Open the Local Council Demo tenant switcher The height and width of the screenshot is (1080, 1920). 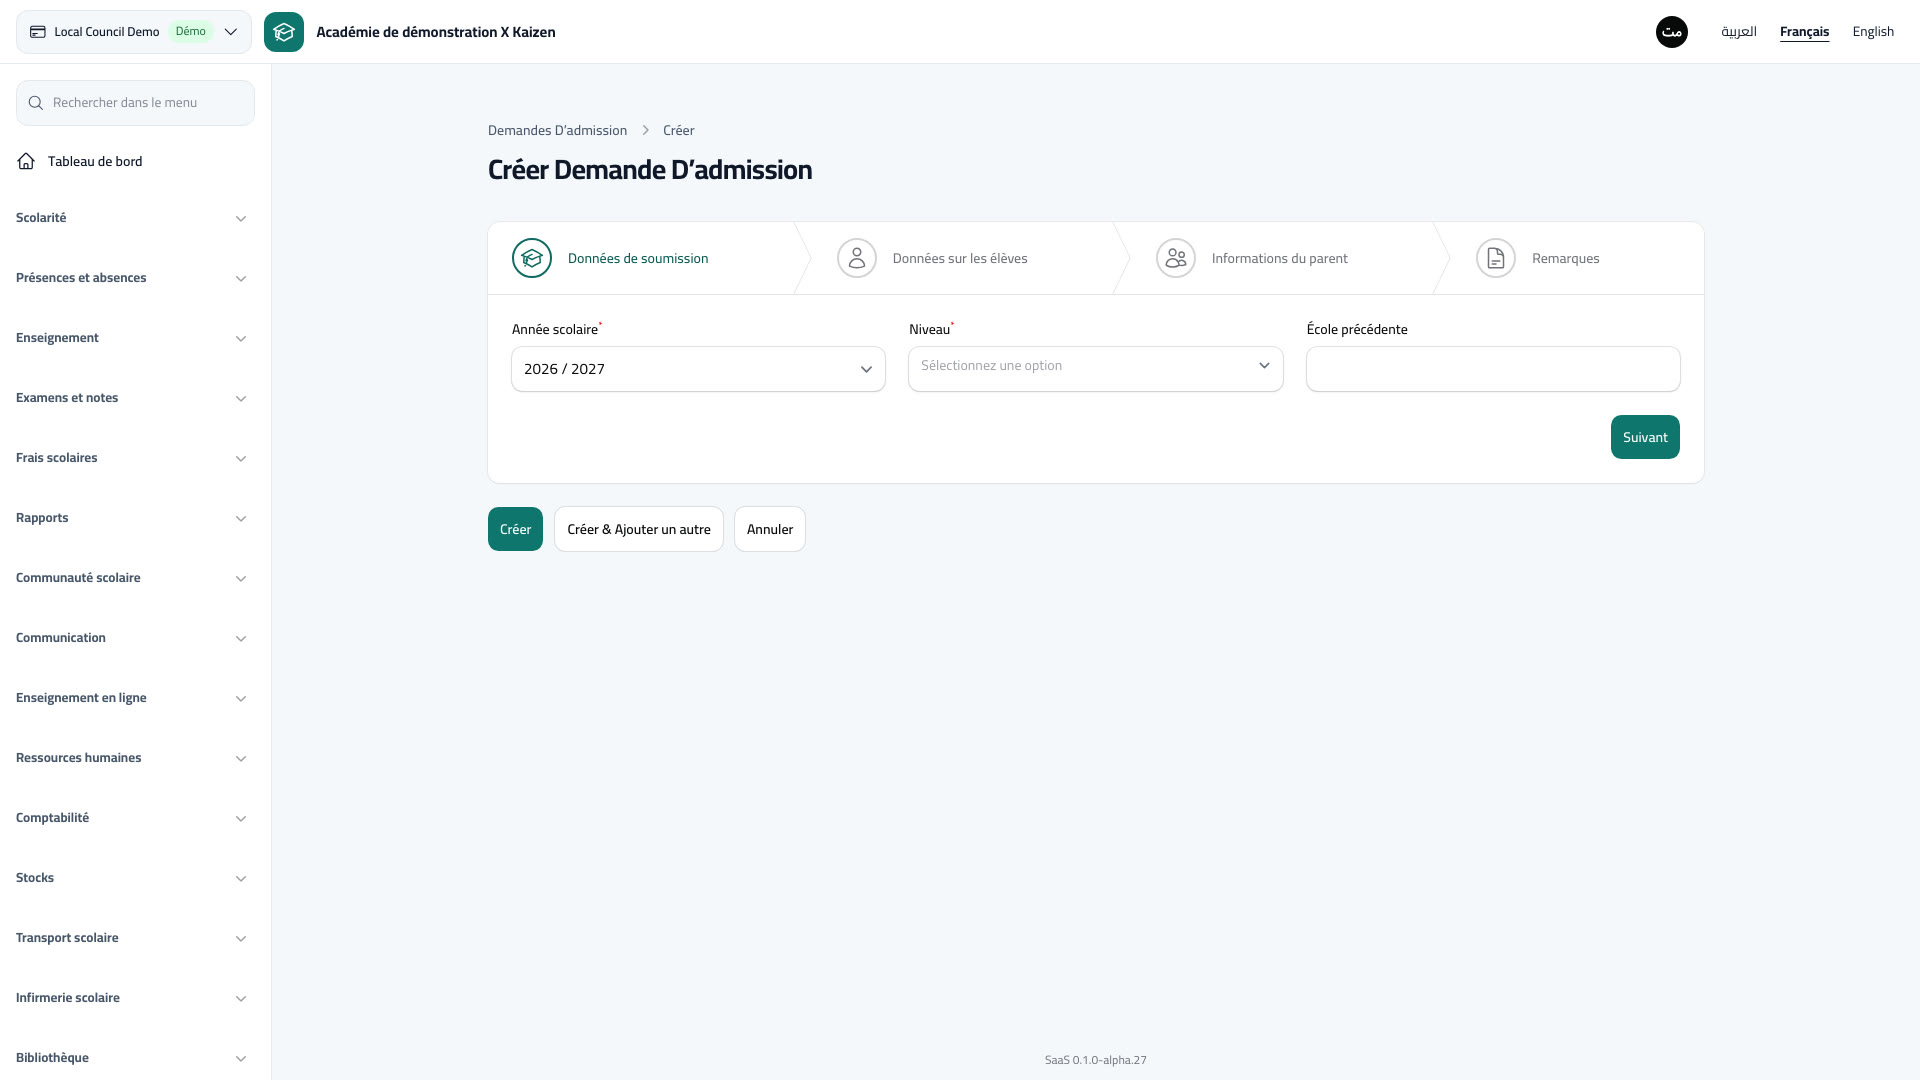[x=134, y=32]
